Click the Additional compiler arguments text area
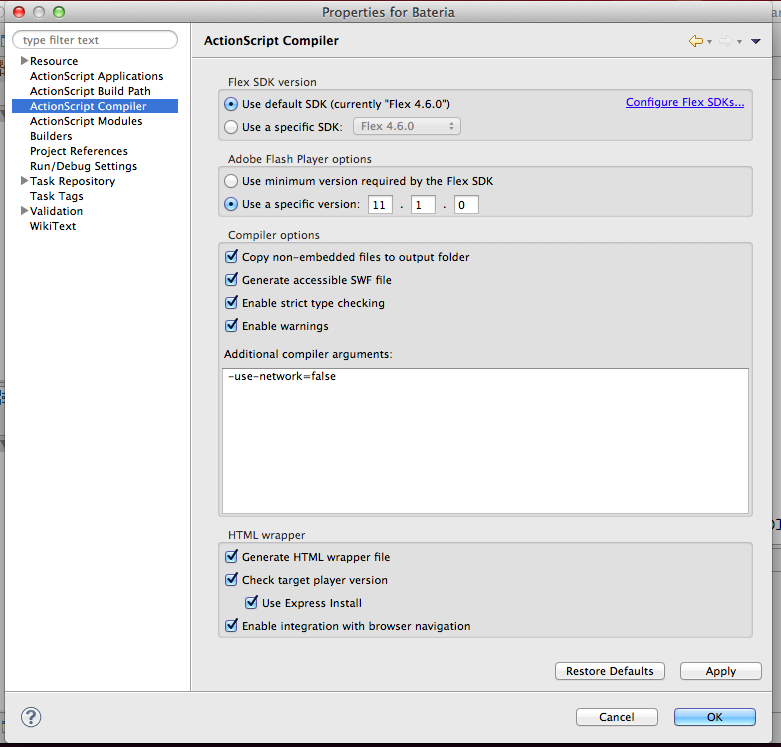Screen dimensions: 781x747 click(485, 440)
